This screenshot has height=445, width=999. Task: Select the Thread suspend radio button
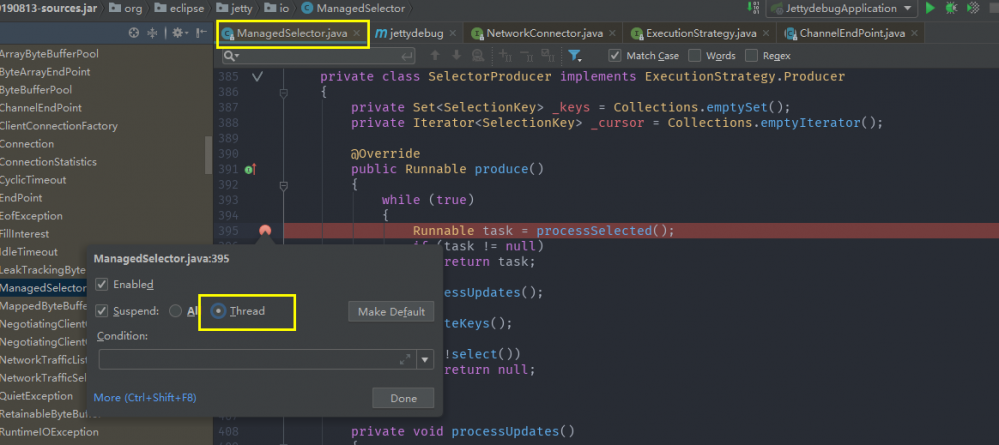pos(217,311)
